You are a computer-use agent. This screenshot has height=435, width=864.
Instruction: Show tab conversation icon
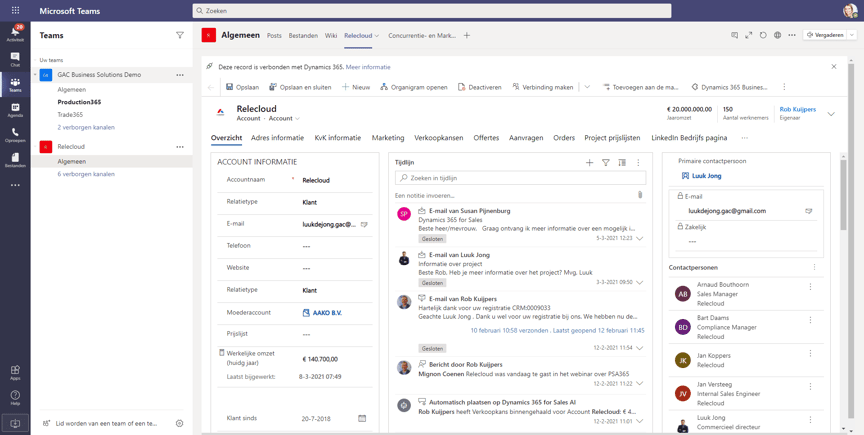(x=735, y=35)
